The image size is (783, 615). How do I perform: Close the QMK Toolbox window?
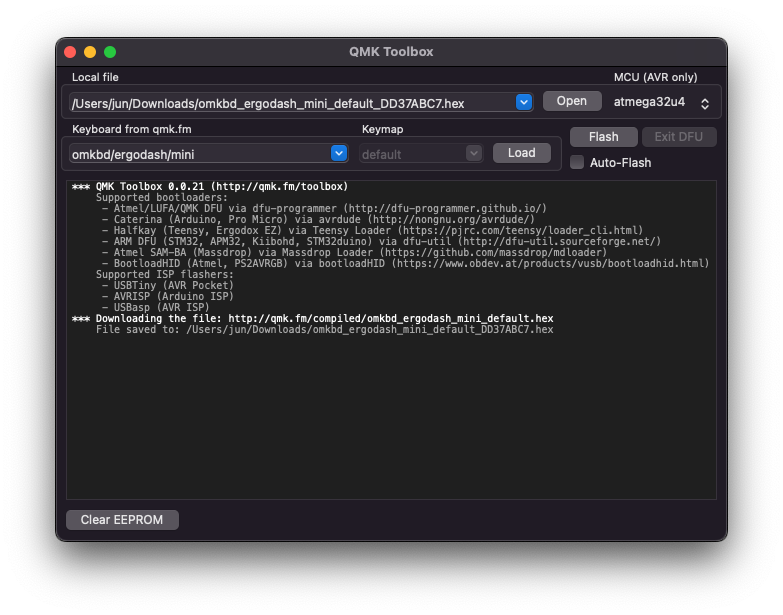(70, 52)
